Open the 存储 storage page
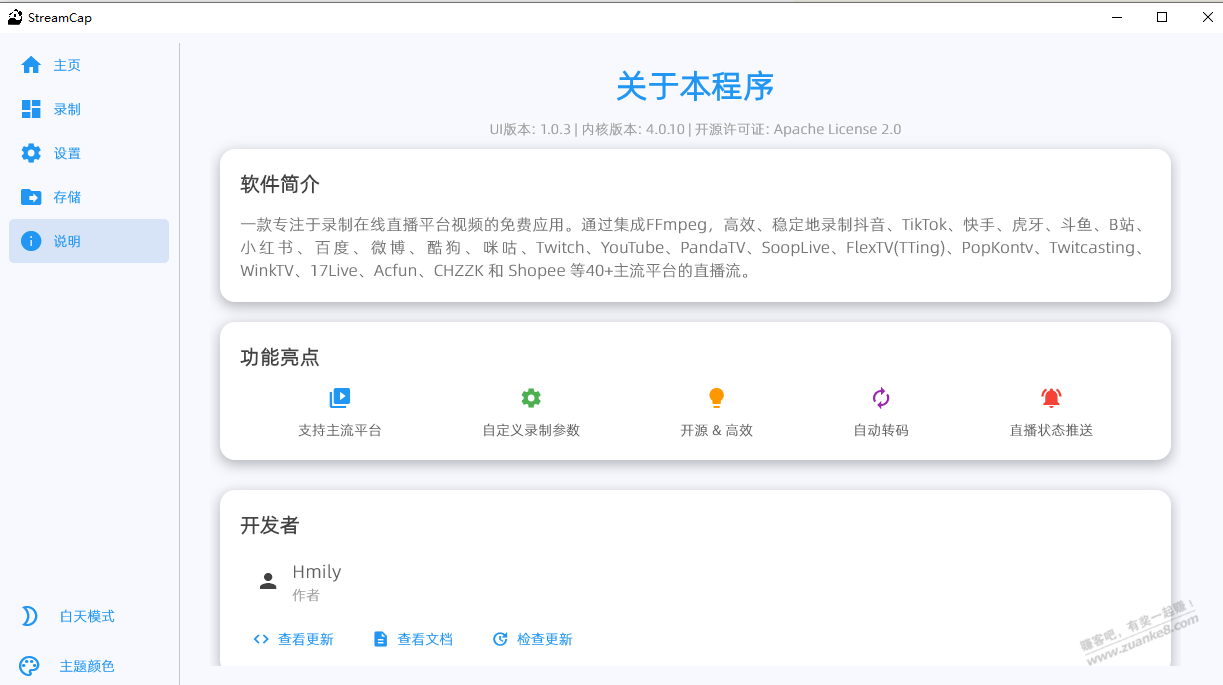 pyautogui.click(x=89, y=197)
